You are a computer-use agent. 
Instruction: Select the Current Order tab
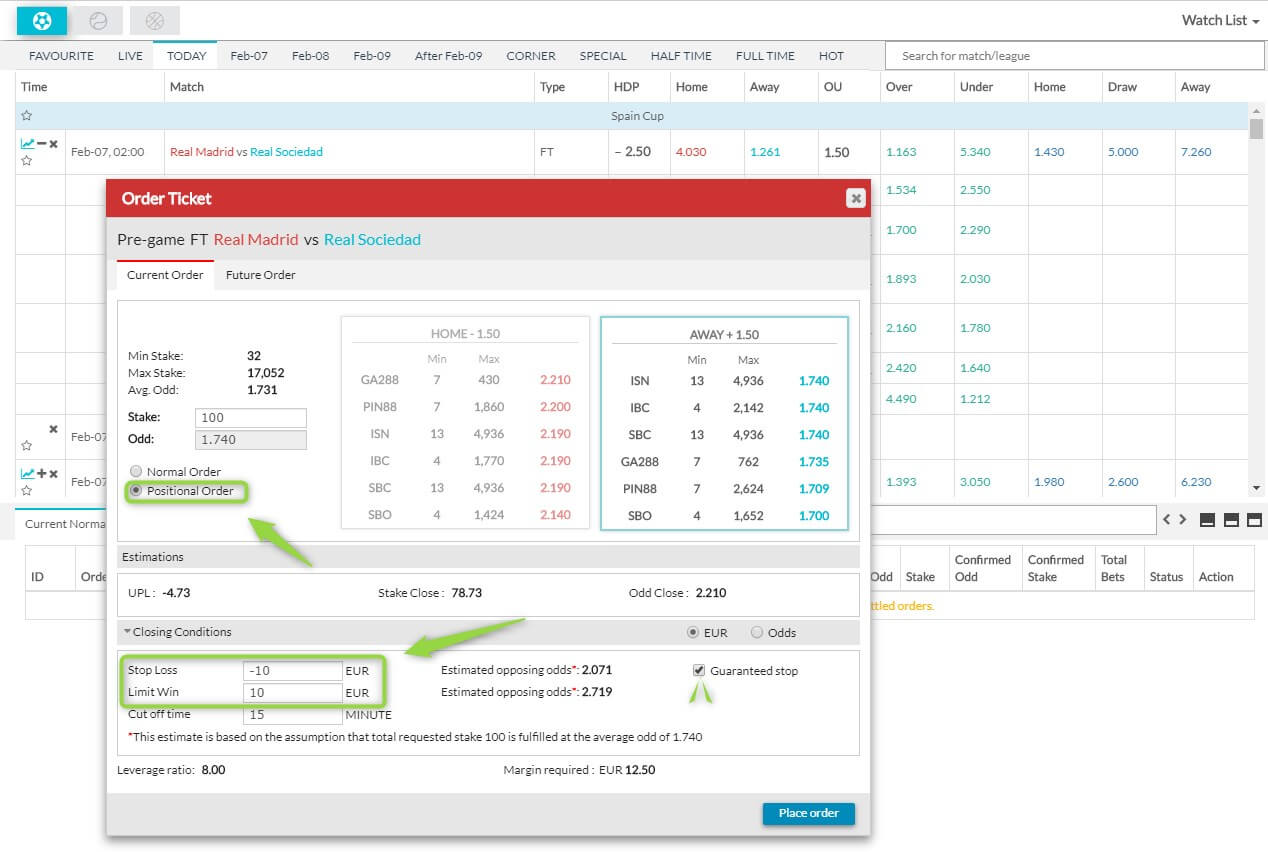(165, 275)
